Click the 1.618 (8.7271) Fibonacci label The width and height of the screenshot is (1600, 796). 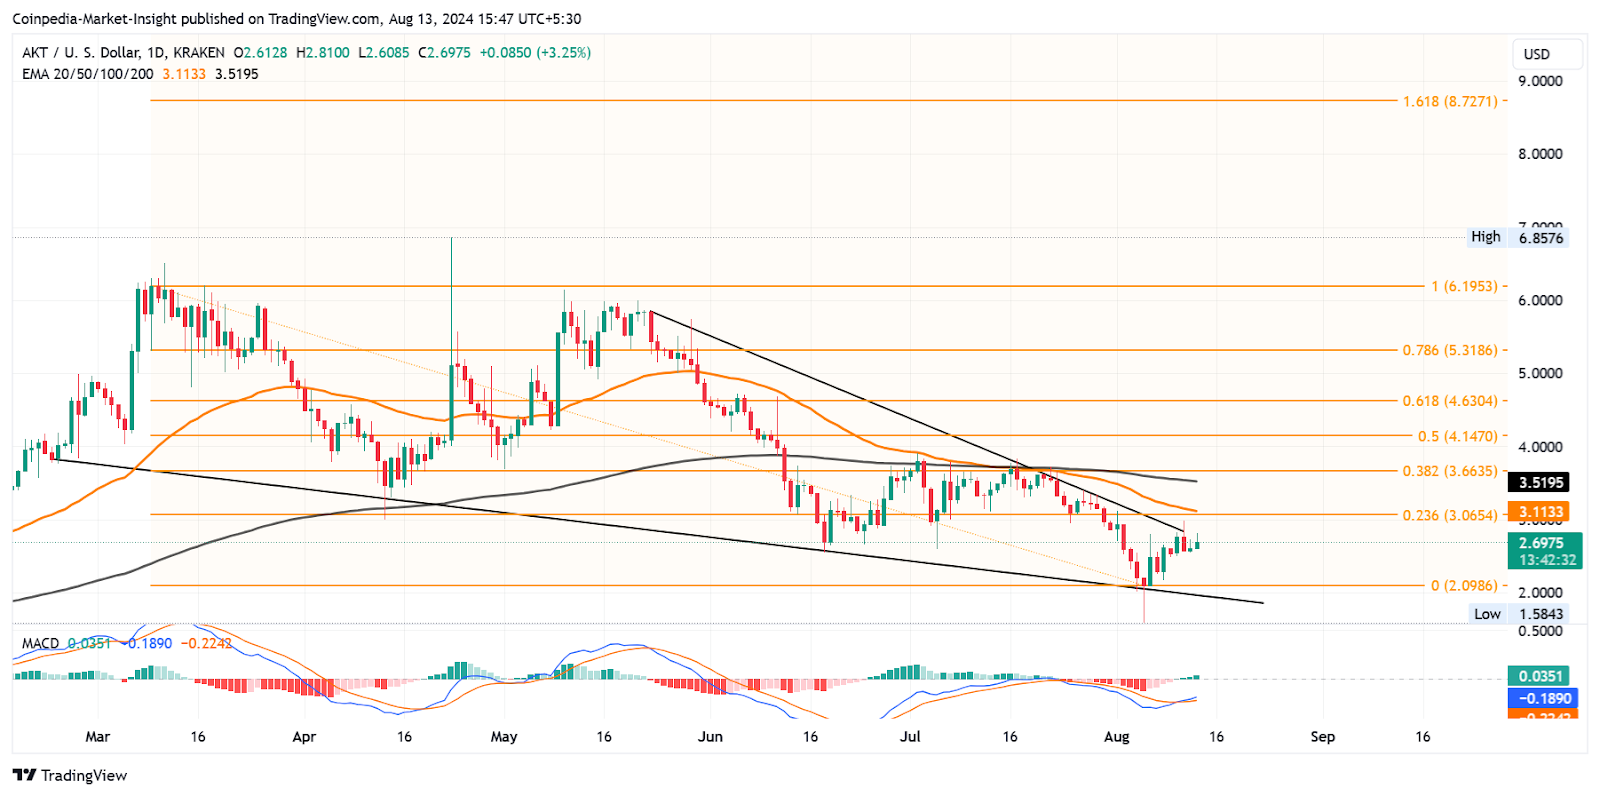click(1450, 101)
